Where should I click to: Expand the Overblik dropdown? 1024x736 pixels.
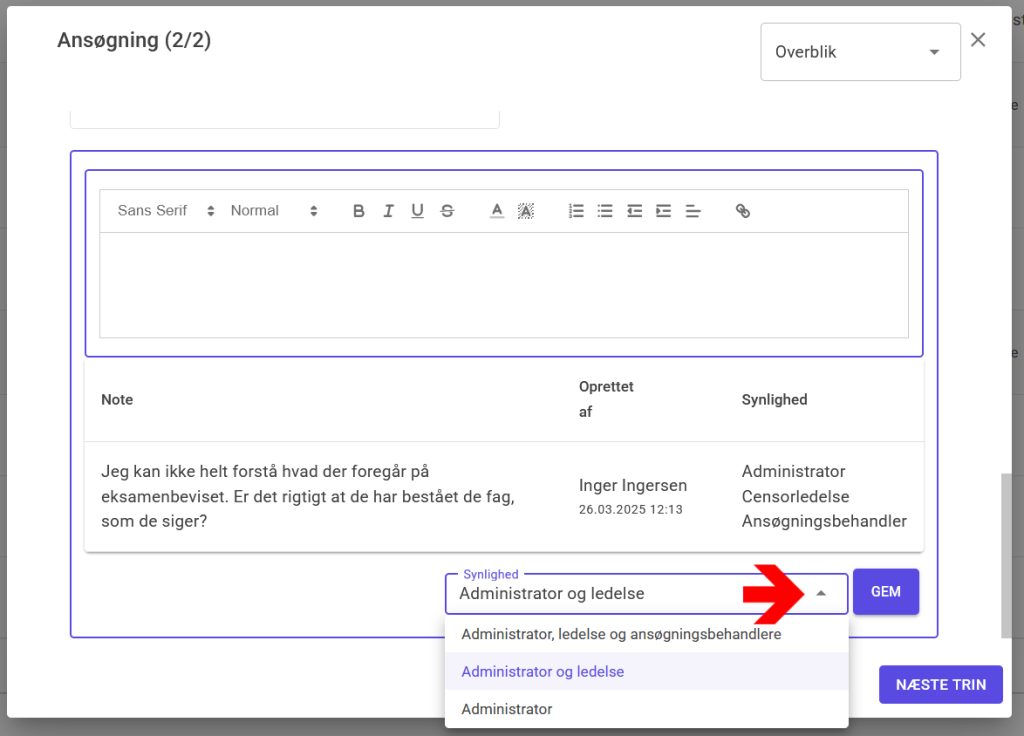[860, 52]
